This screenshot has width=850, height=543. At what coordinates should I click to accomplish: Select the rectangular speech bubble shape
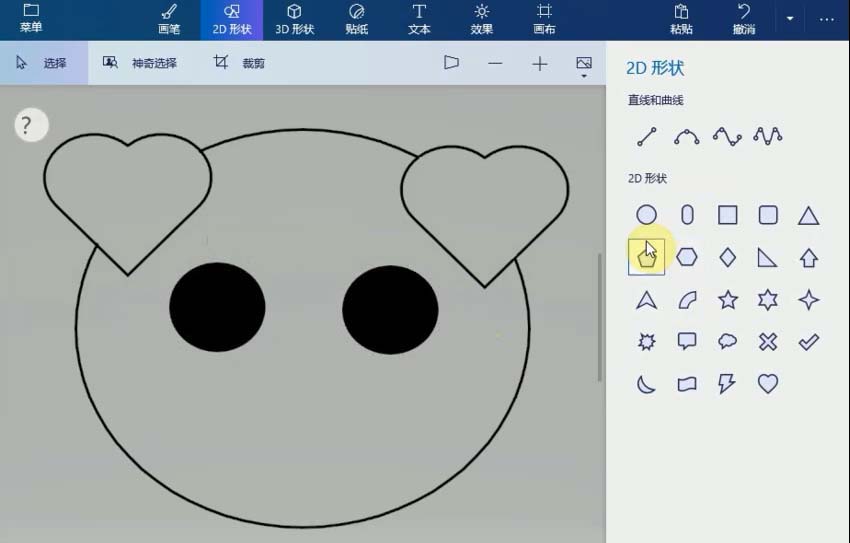tap(687, 341)
